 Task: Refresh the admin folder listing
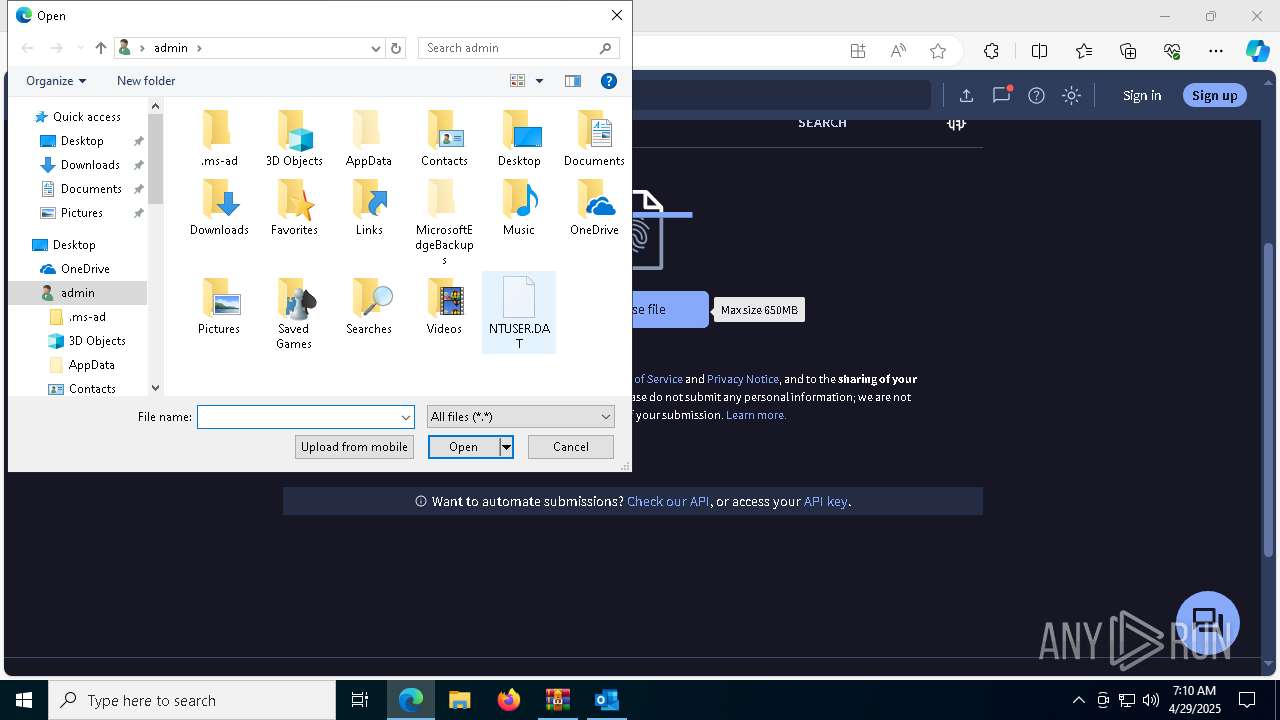coord(396,48)
